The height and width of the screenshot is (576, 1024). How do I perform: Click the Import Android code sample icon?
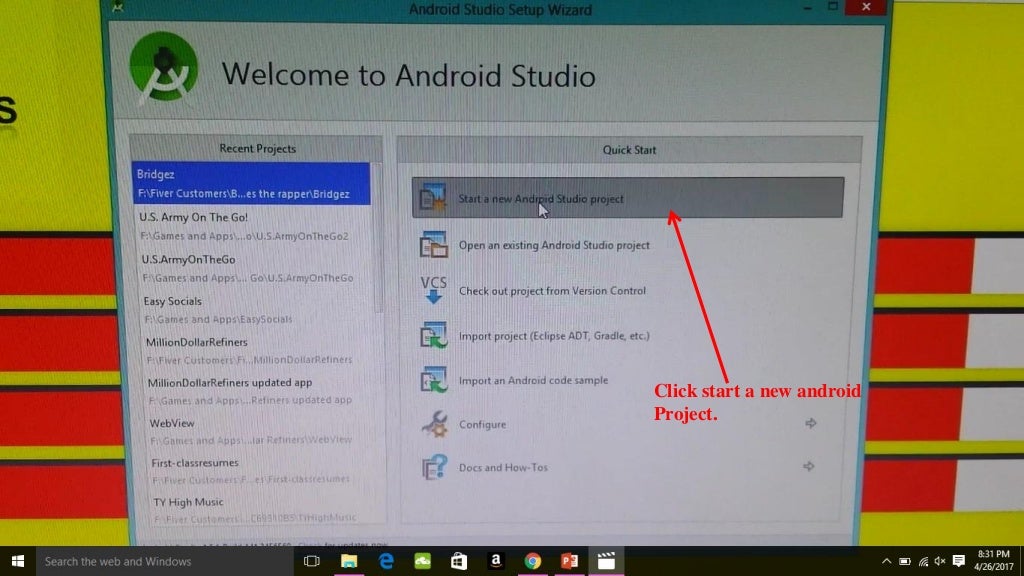coord(434,379)
